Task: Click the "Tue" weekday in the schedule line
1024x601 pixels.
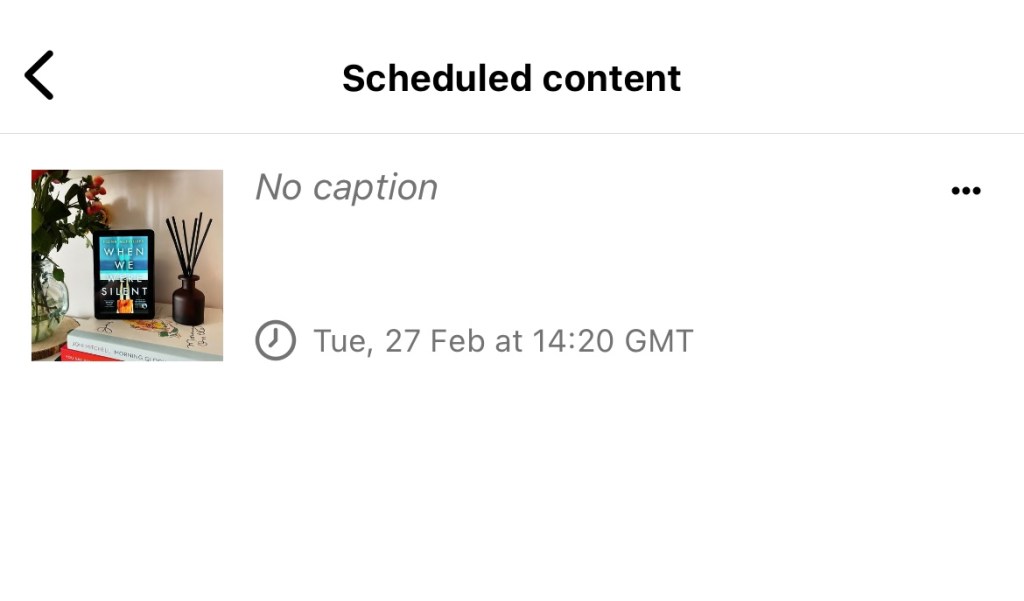Action: coord(339,341)
